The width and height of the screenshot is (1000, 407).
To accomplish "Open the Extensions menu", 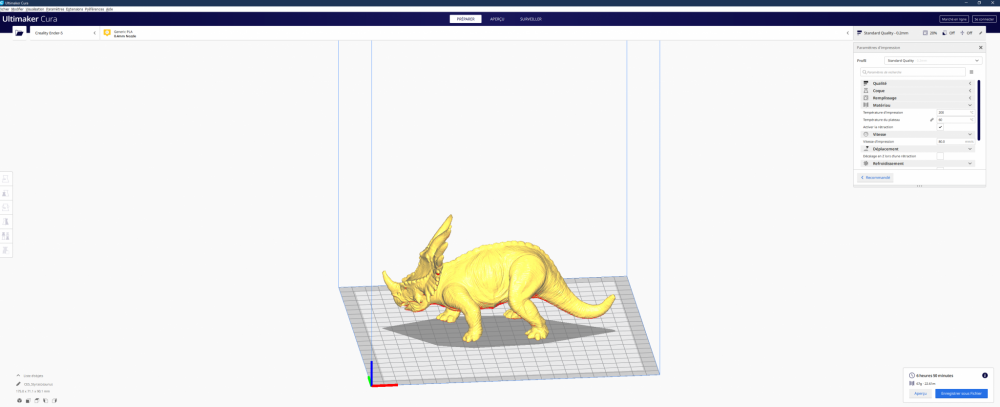I will coord(75,9).
